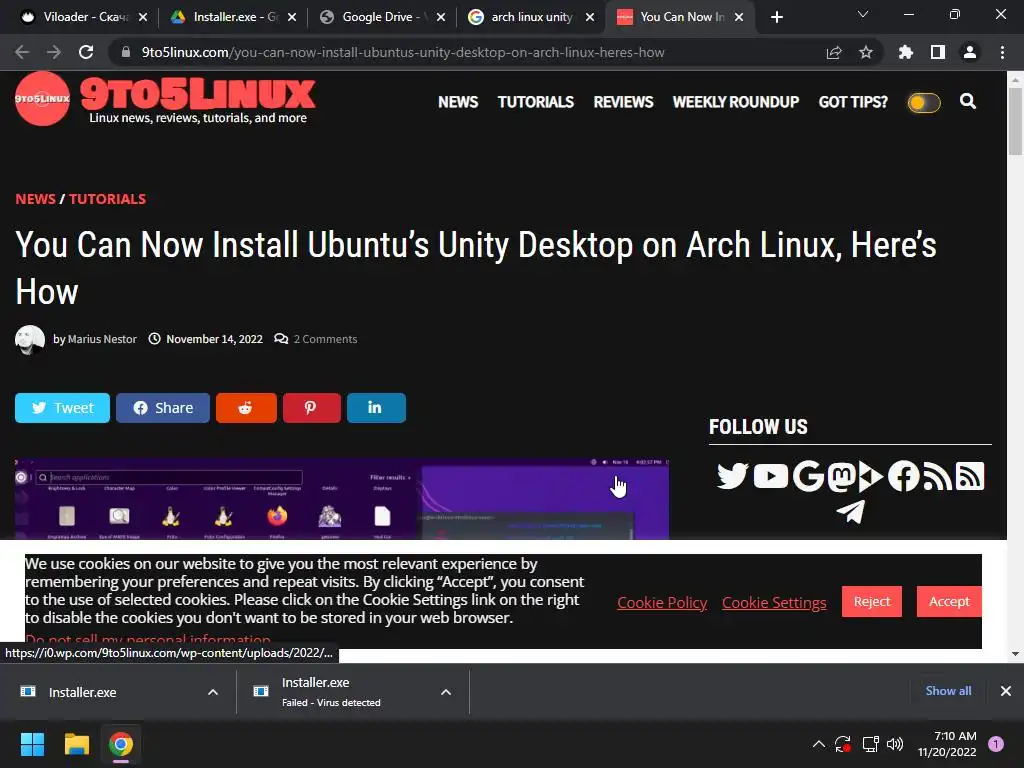Open the Extensions puzzle icon
1024x768 pixels.
906,52
